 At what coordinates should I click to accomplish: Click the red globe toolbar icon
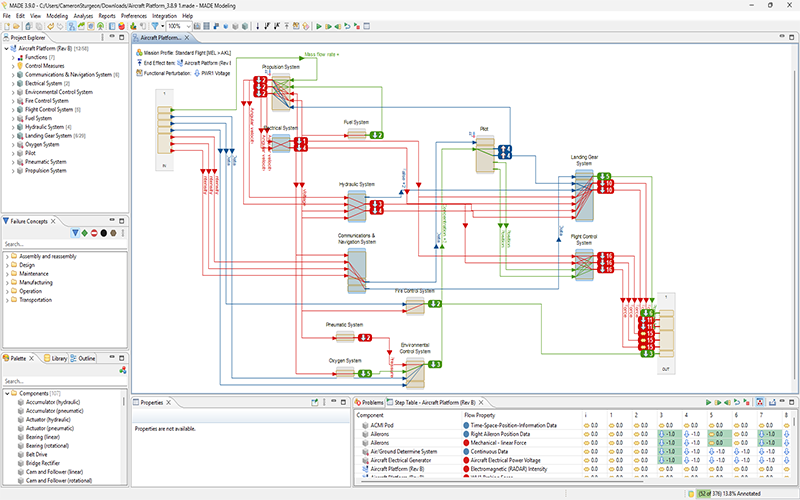click(121, 26)
